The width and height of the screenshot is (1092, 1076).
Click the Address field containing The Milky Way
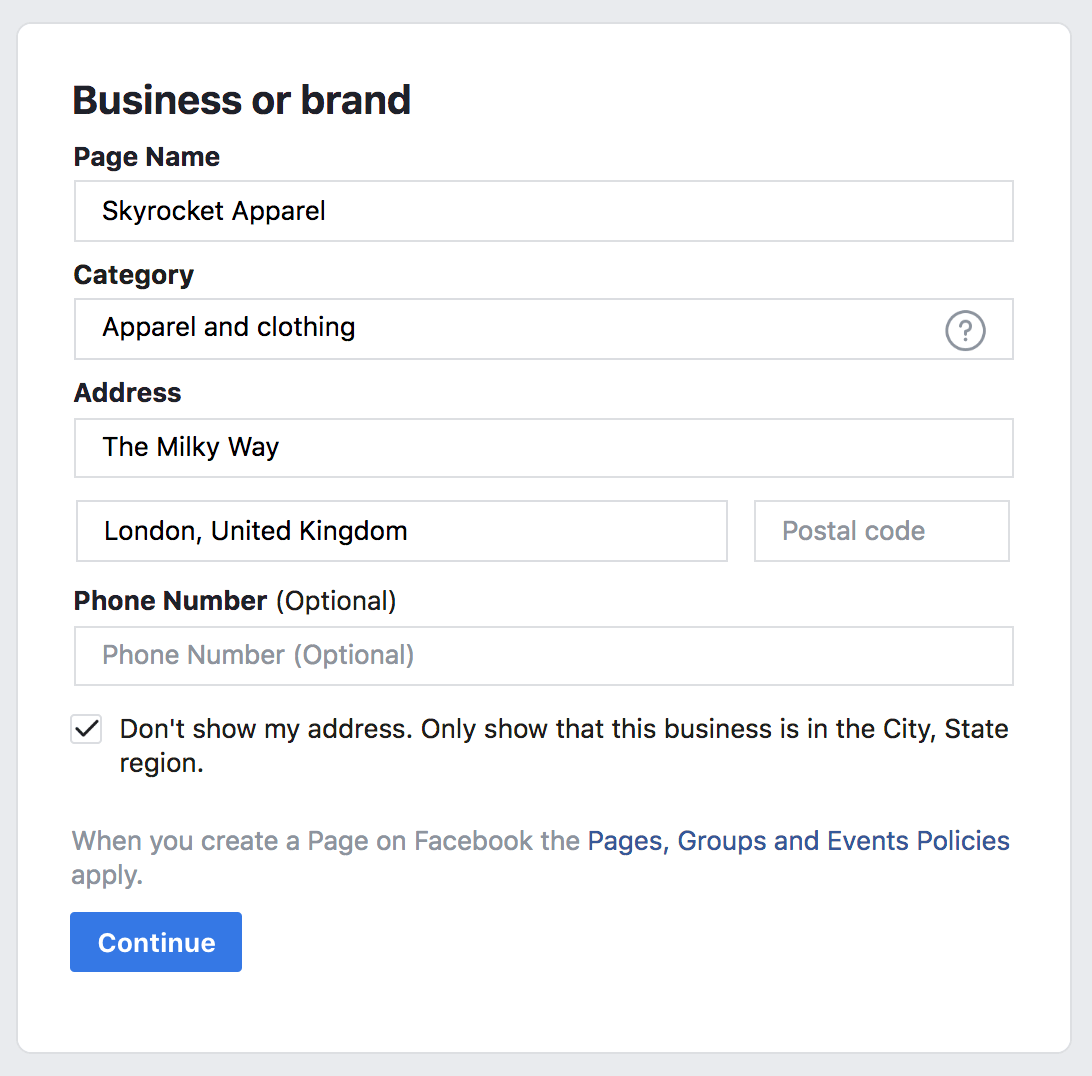pyautogui.click(x=543, y=448)
